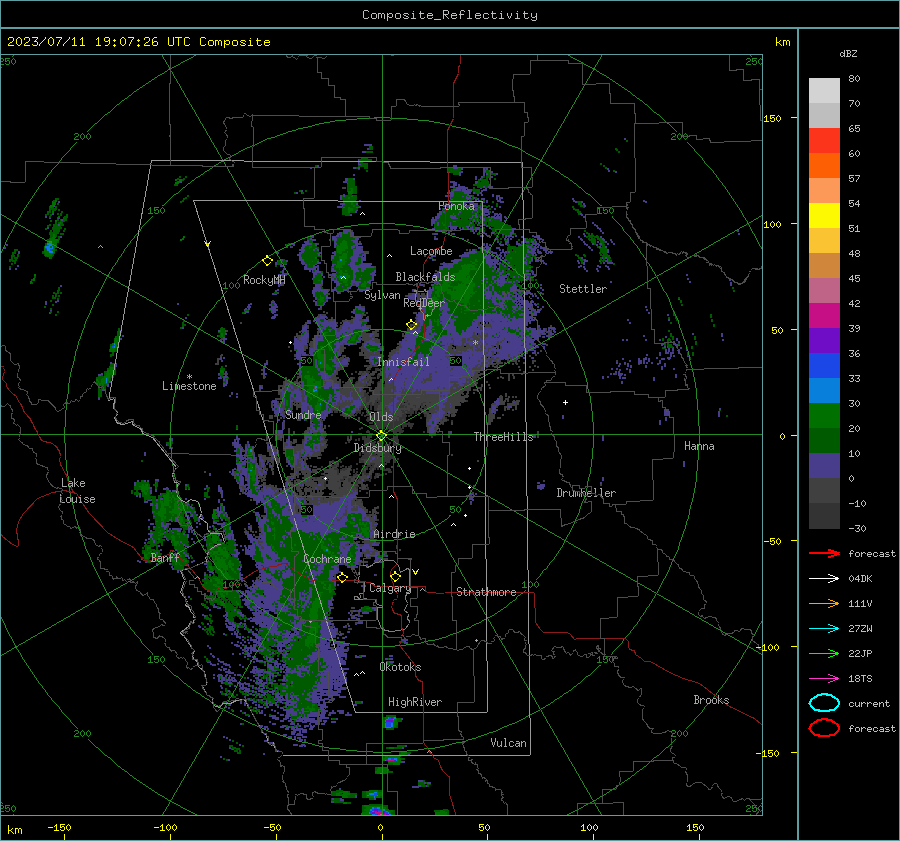Pick the light gray 80 dBZ swatch
Screen dimensions: 900x841
tap(824, 90)
